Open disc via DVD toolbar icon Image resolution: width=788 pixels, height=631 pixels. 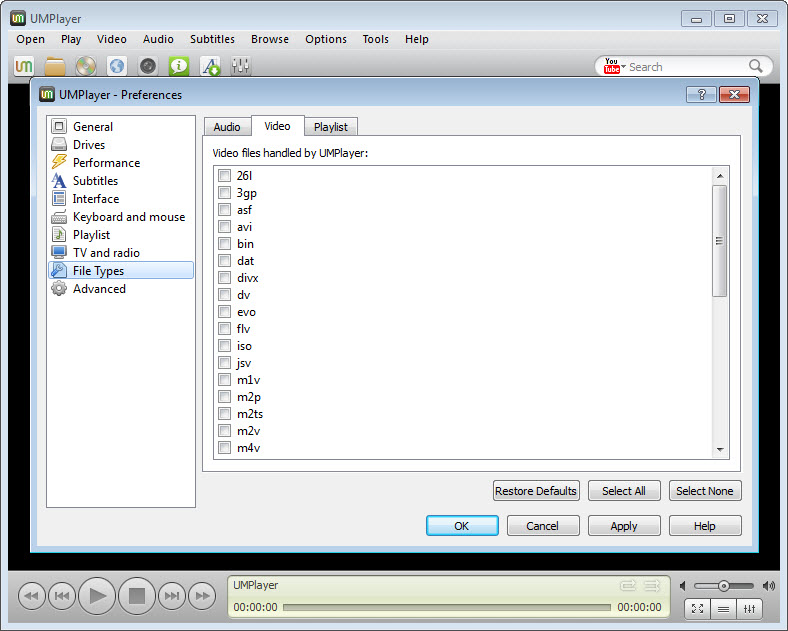tap(86, 66)
